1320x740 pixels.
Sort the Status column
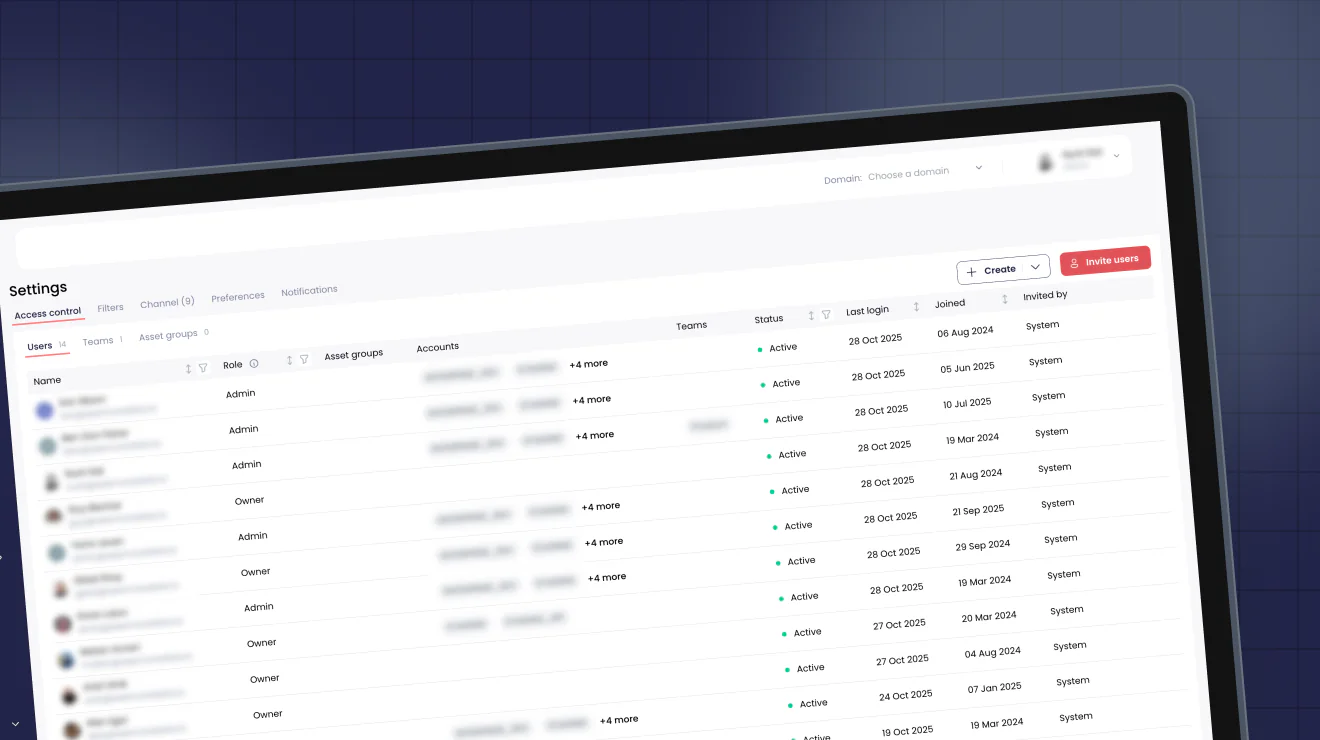812,317
